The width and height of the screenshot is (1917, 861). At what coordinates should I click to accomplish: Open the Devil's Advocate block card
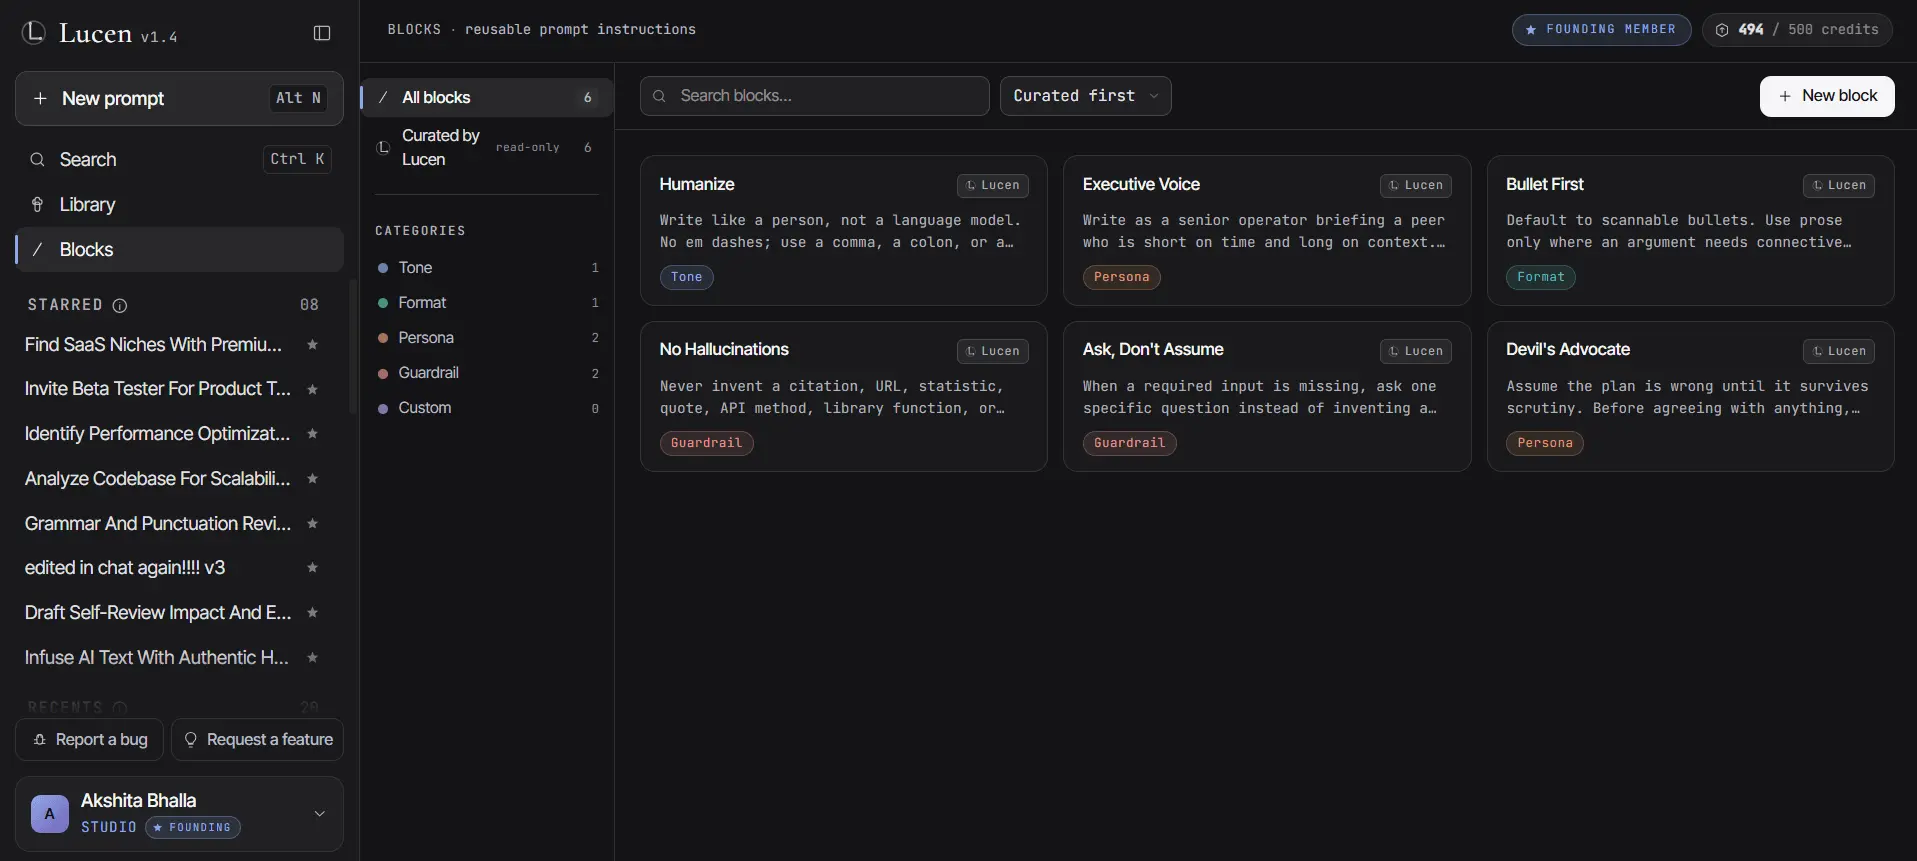coord(1691,396)
